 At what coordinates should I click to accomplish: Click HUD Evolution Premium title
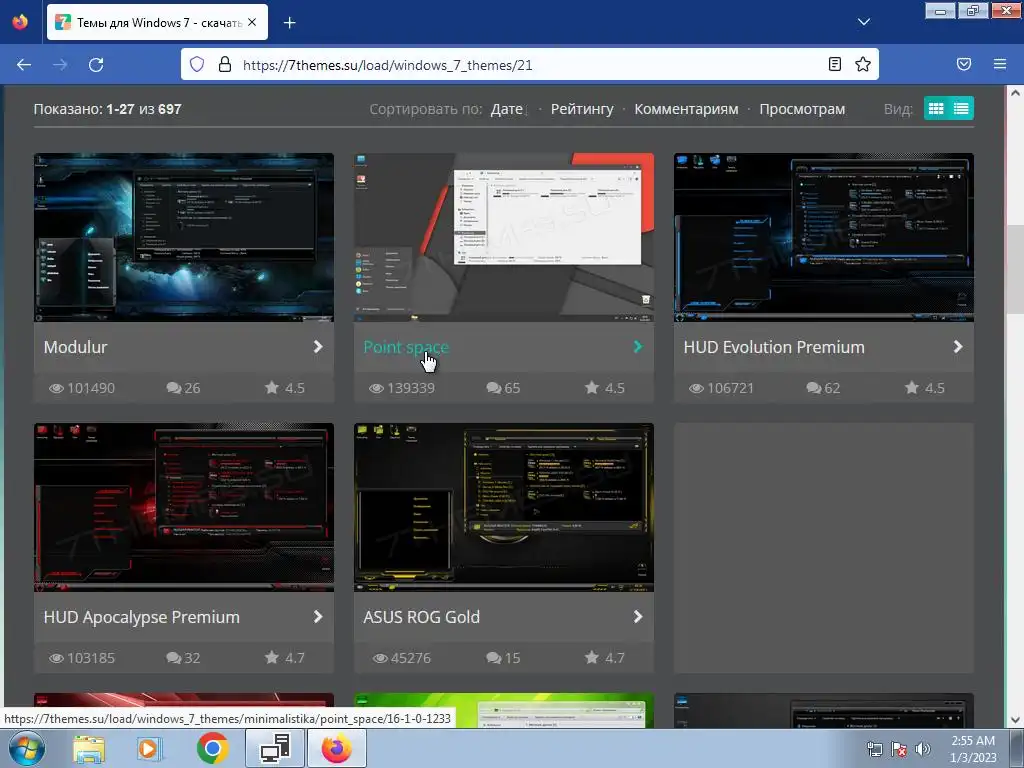[774, 347]
